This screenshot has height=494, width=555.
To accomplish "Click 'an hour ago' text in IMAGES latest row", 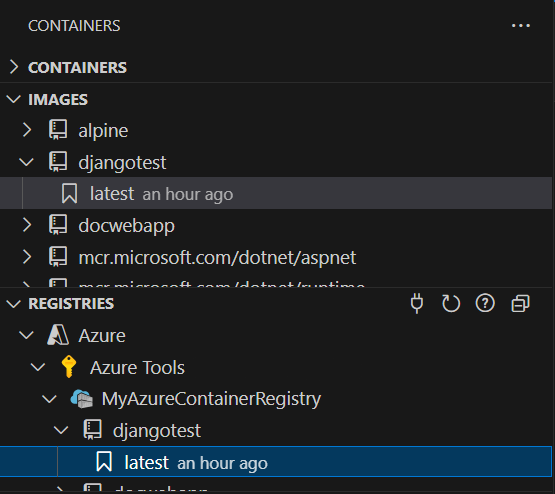I will [x=188, y=195].
